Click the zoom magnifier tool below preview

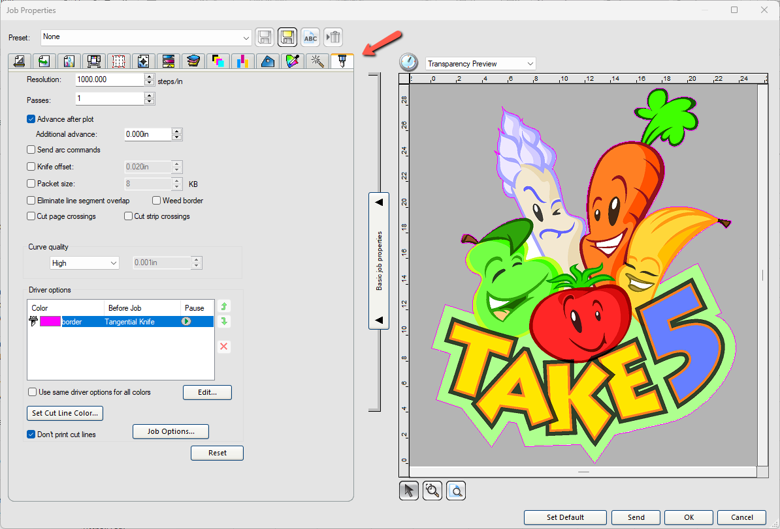coord(432,491)
